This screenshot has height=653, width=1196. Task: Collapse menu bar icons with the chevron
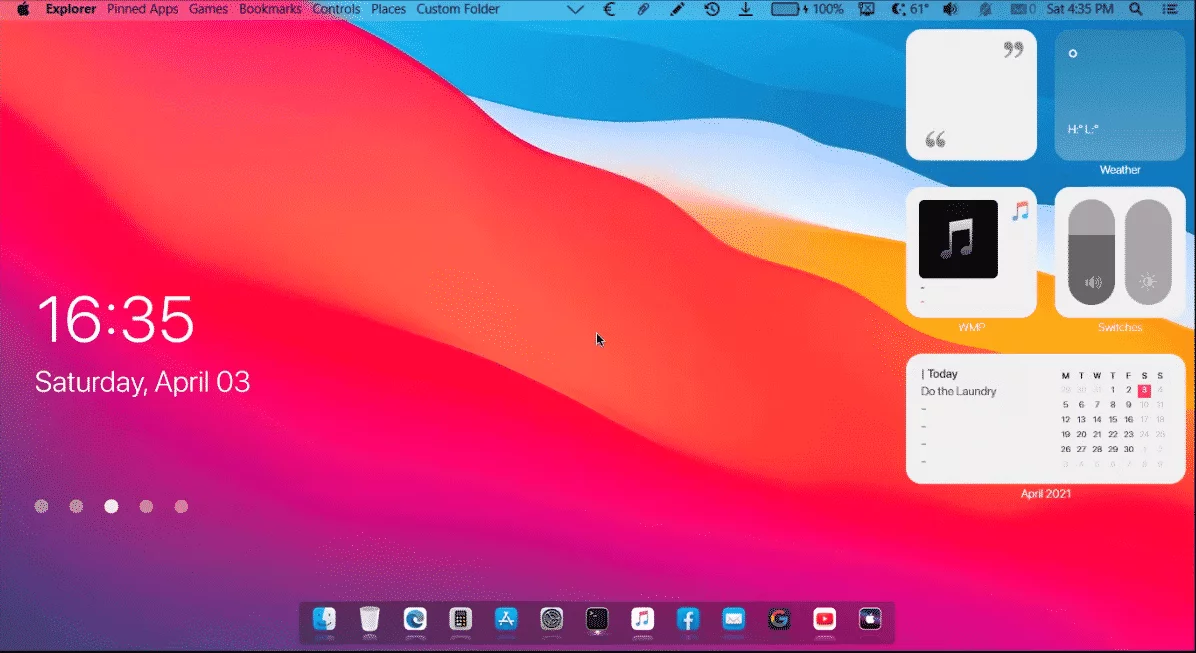click(575, 9)
